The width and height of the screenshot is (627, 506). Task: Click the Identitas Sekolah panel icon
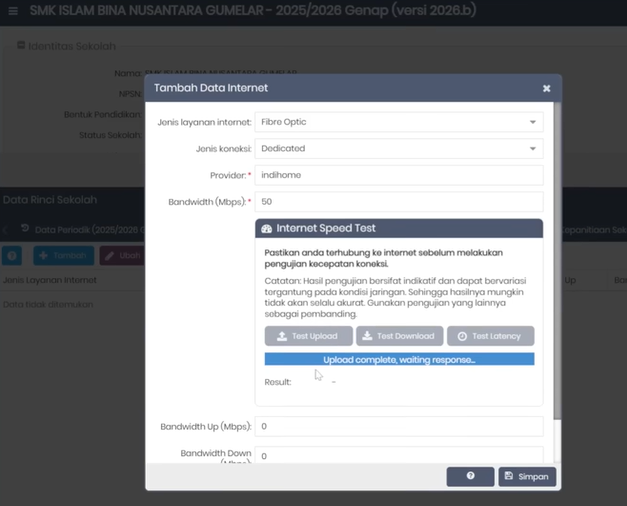[x=21, y=45]
